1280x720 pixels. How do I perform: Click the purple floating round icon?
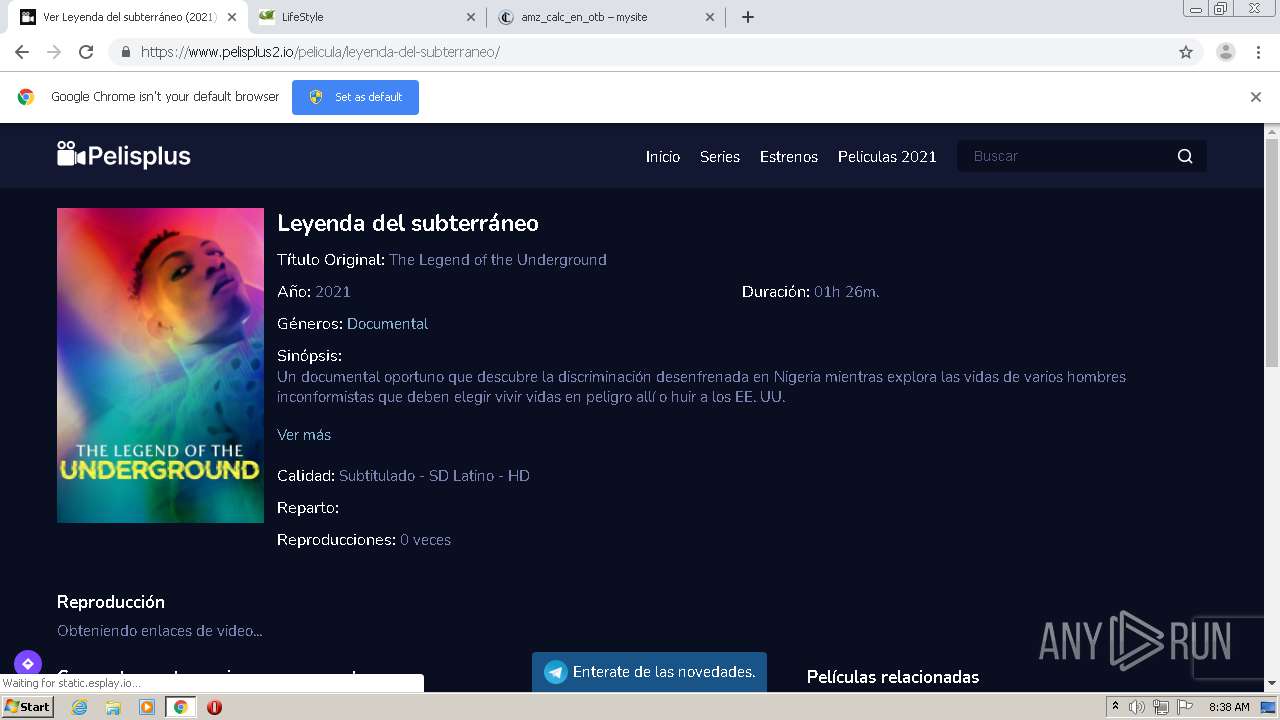[28, 663]
